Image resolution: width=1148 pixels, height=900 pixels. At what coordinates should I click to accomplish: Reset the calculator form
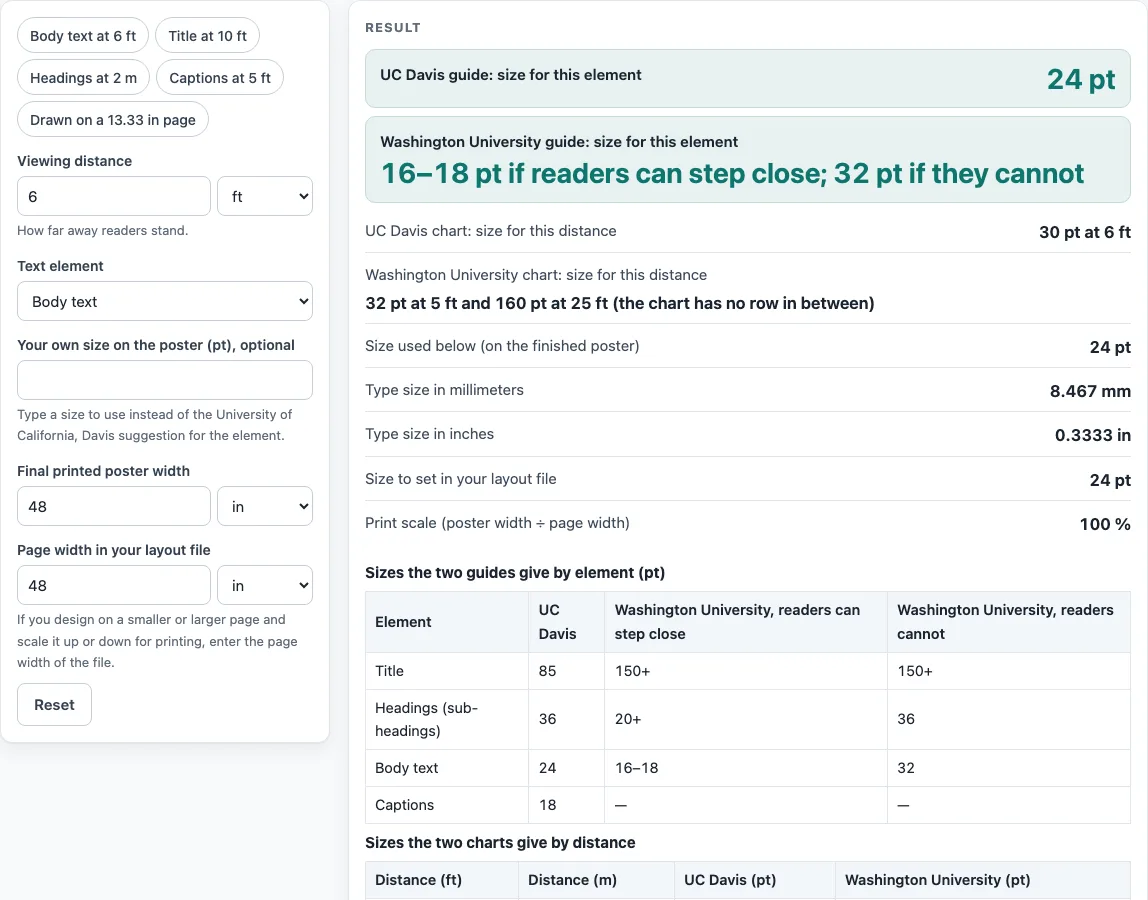pyautogui.click(x=54, y=704)
